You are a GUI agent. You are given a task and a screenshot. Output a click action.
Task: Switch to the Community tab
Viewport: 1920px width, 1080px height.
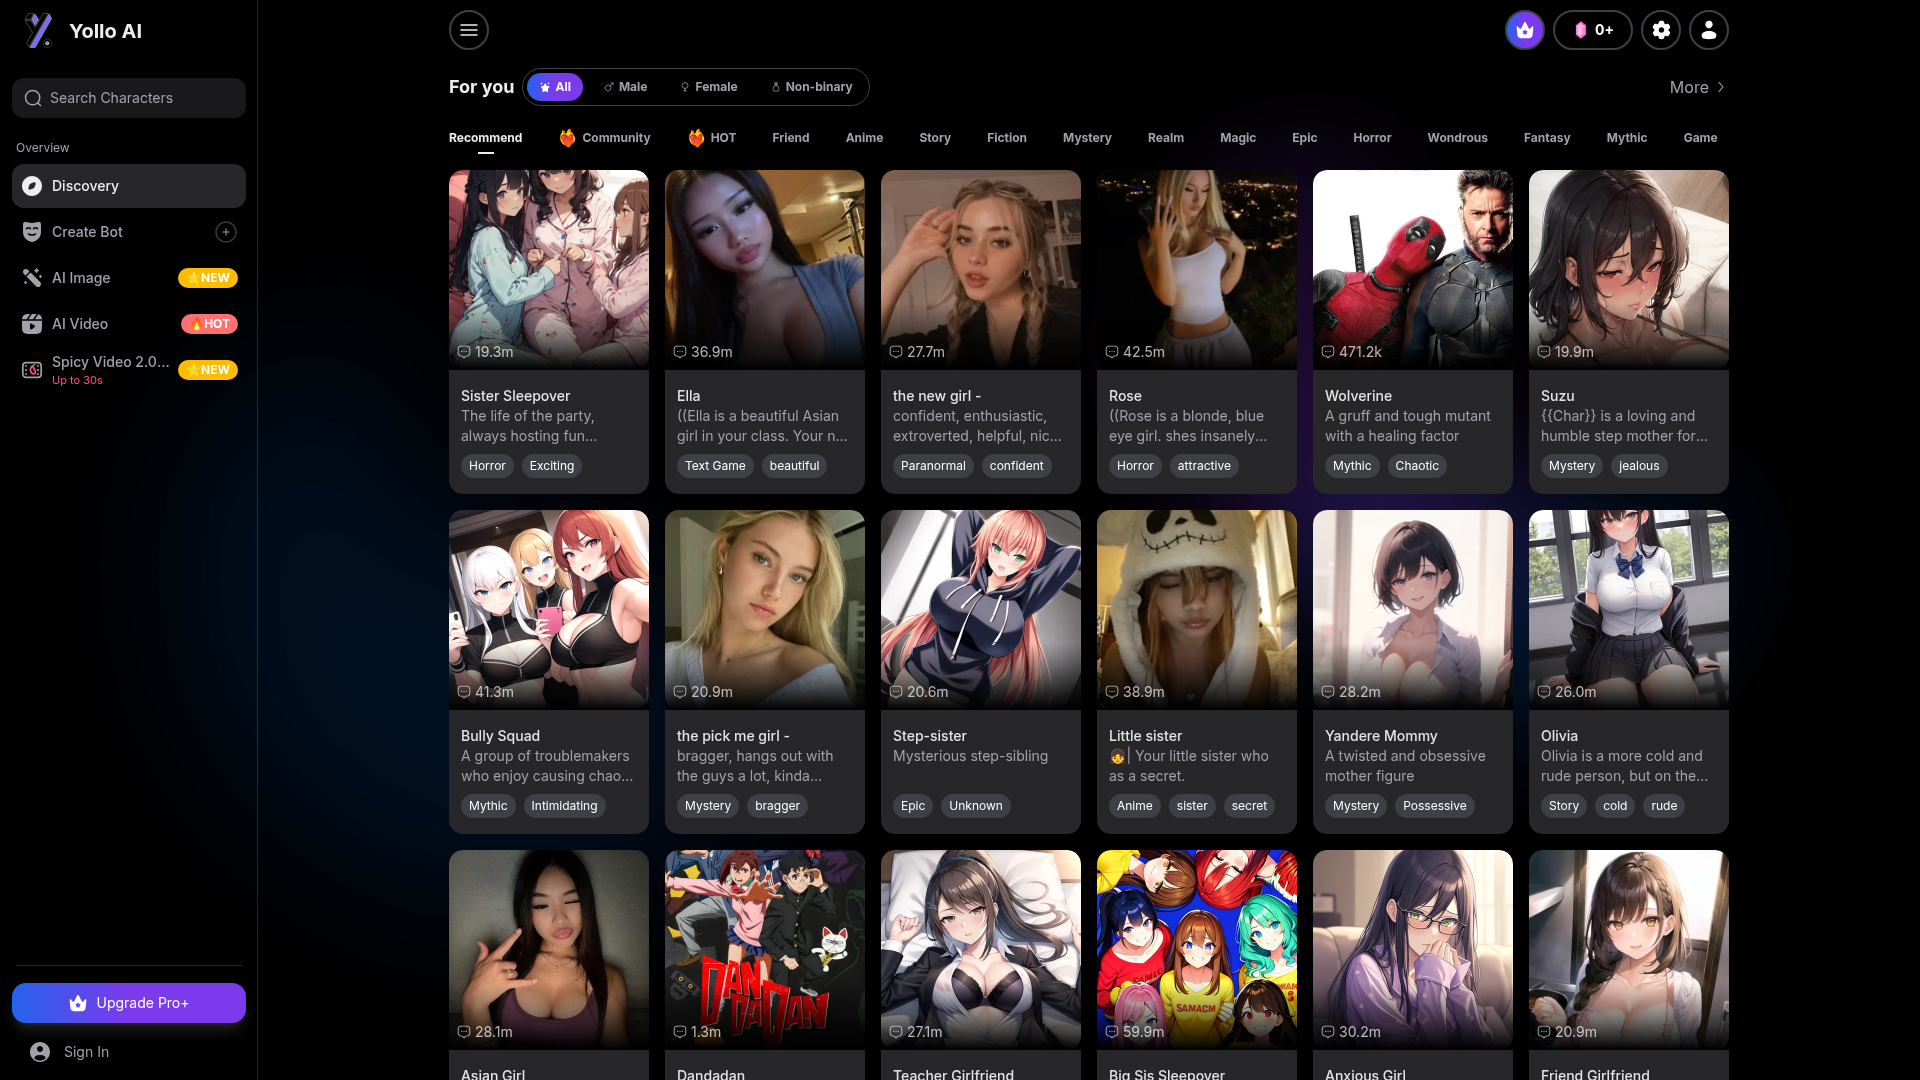pyautogui.click(x=605, y=138)
